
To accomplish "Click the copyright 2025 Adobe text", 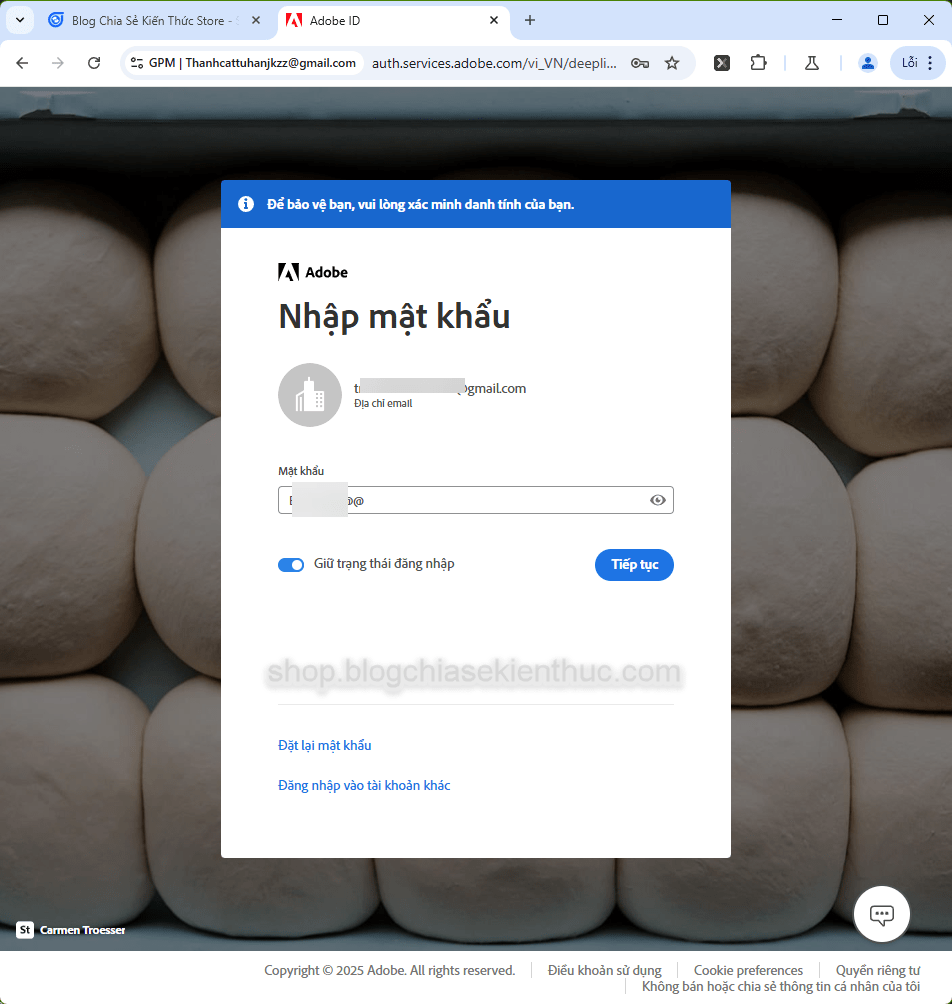I will click(389, 970).
